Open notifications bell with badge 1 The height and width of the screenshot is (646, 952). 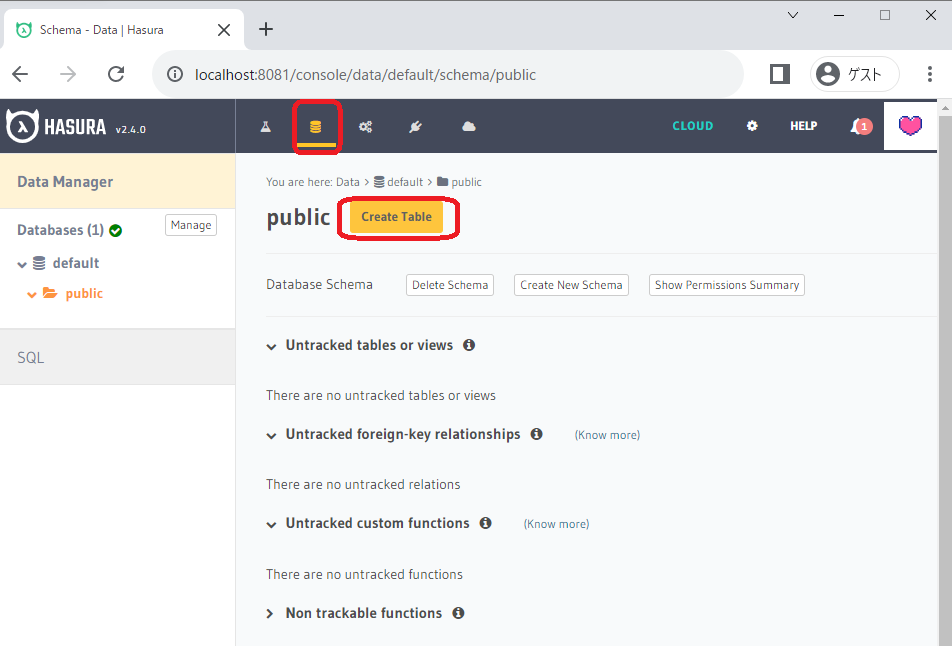[x=861, y=126]
